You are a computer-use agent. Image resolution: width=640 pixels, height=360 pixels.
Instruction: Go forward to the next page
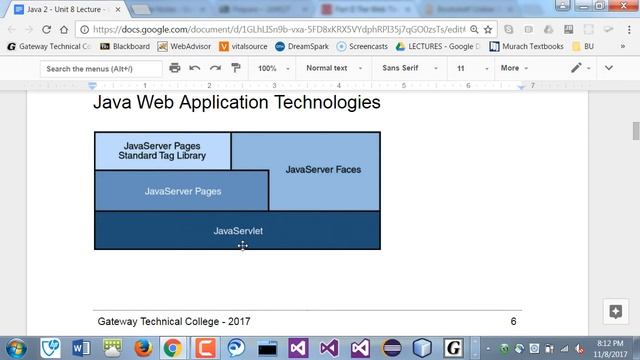click(x=29, y=29)
